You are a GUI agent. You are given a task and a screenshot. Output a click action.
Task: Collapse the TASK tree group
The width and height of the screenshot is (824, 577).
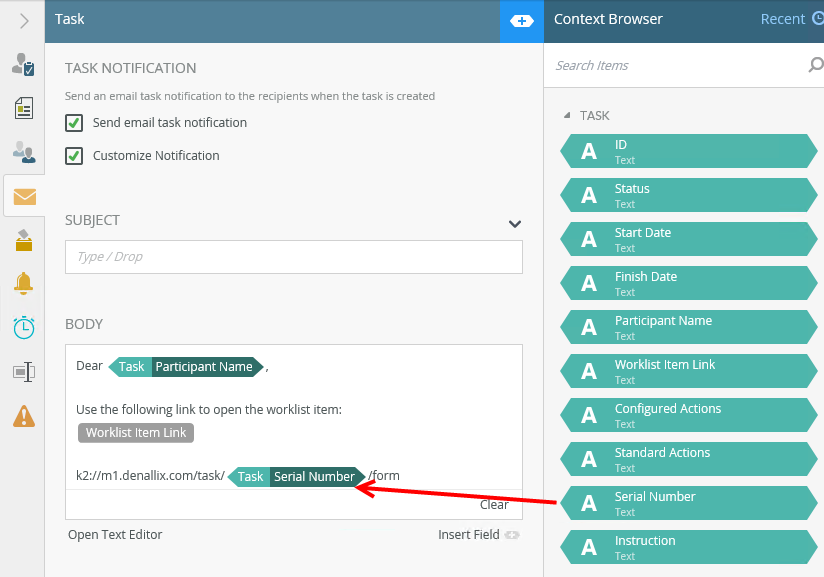click(569, 116)
